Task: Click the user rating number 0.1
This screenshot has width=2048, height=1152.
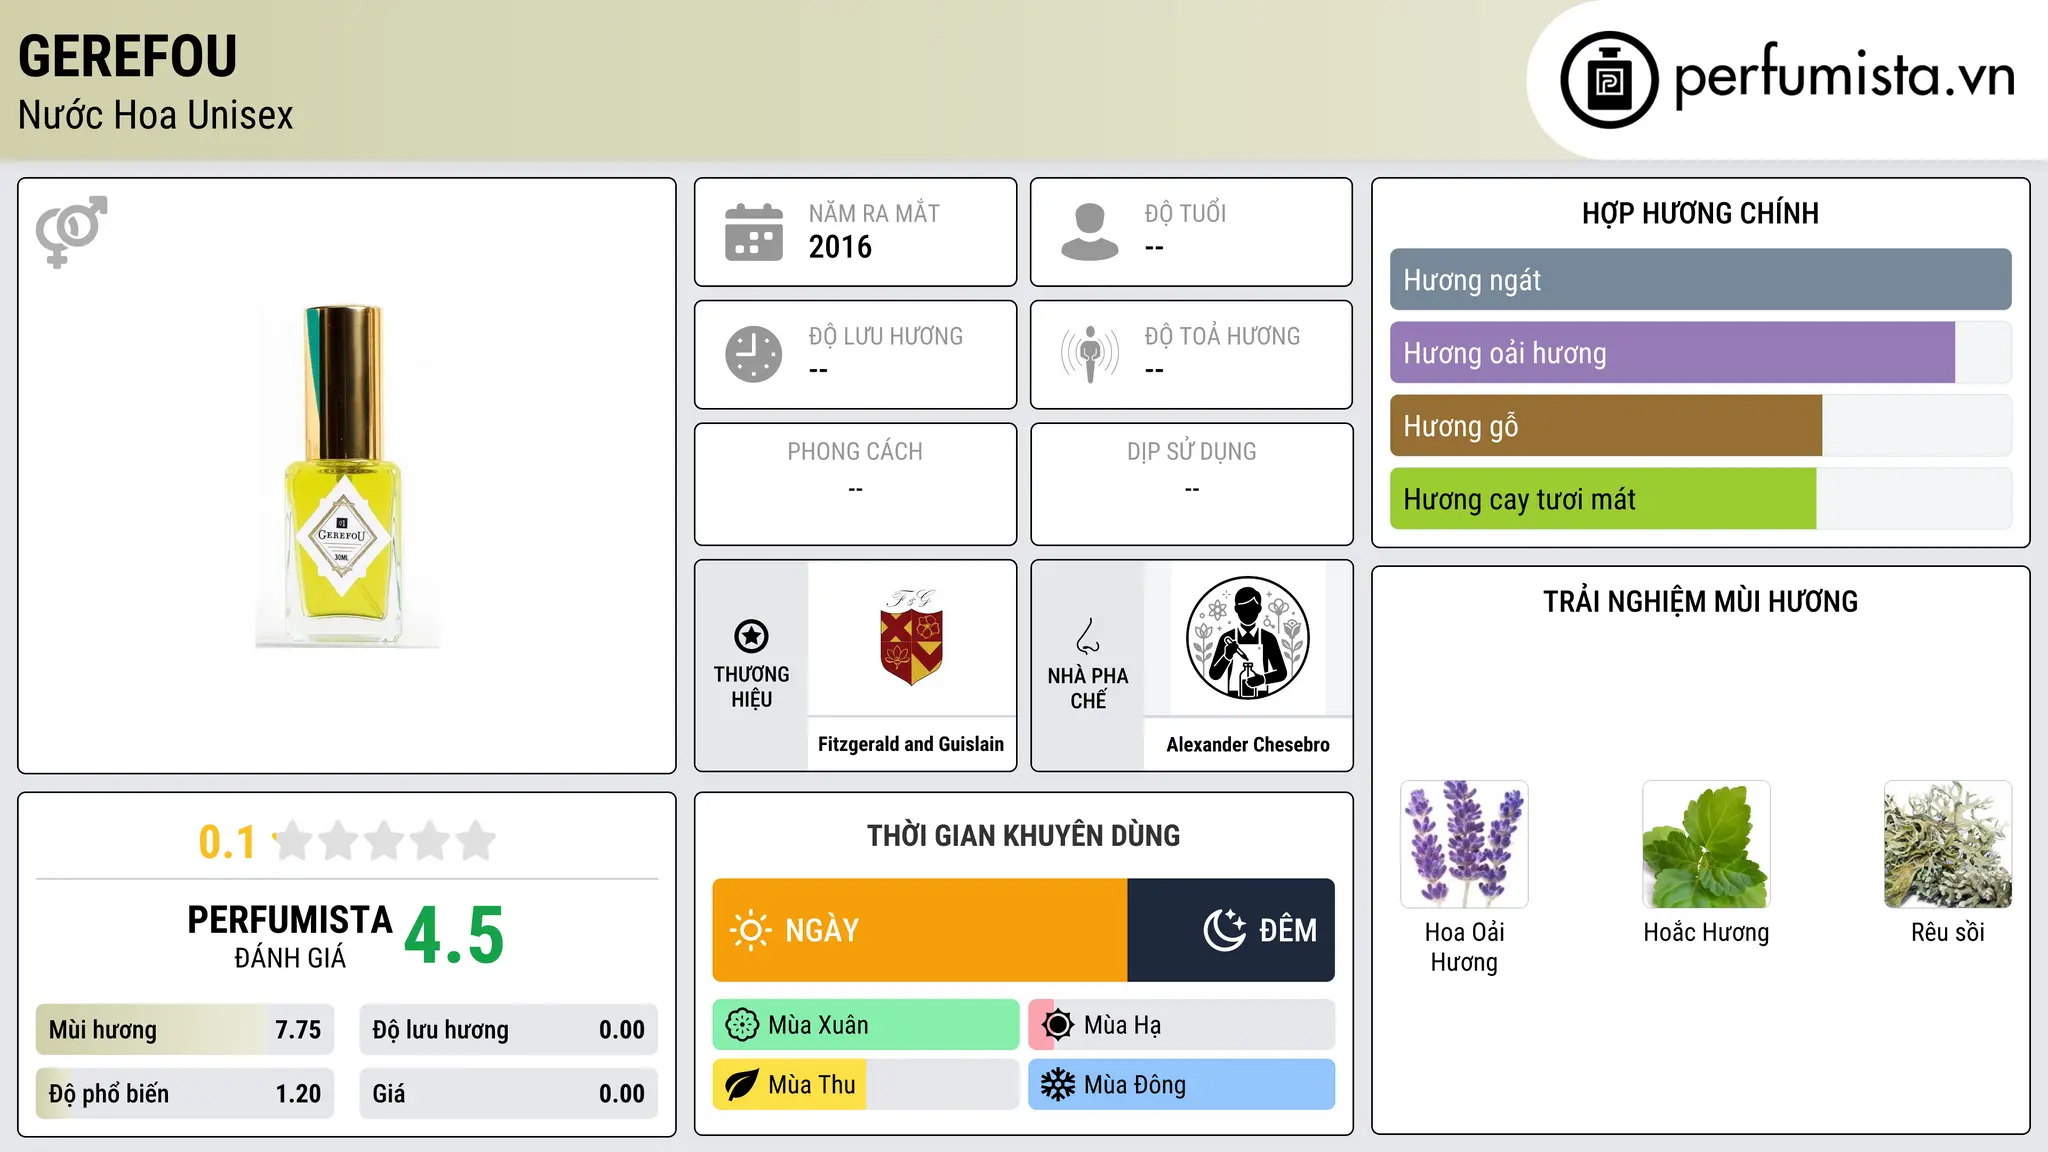Action: 227,842
